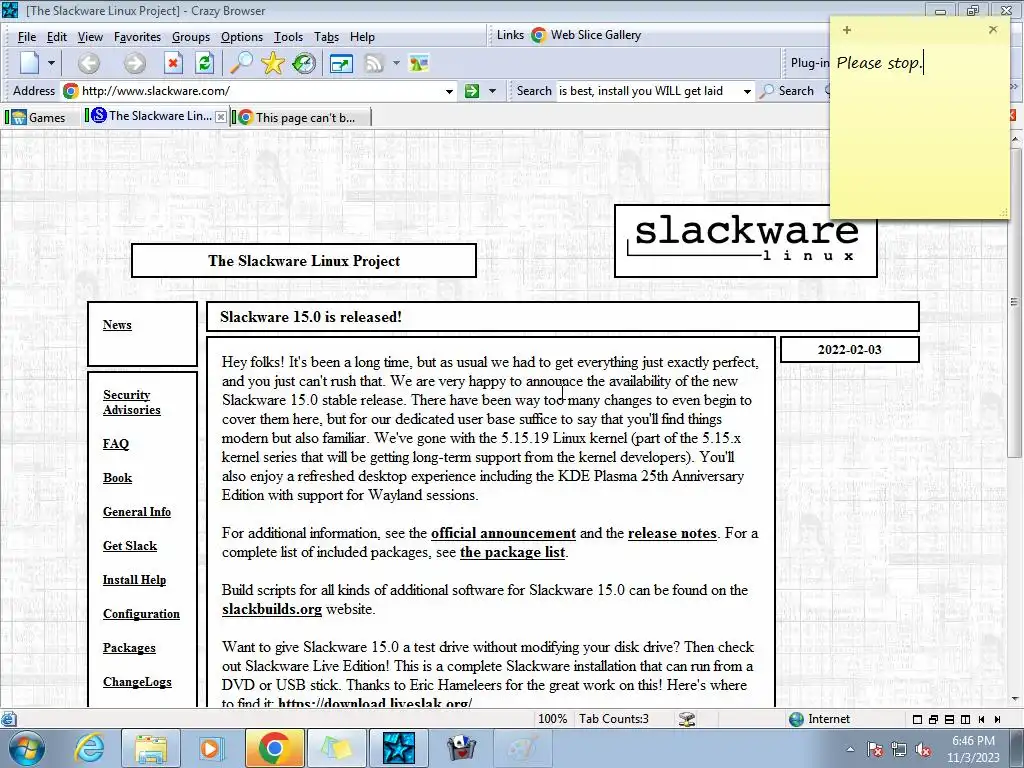This screenshot has width=1024, height=768.
Task: Click the full-screen window toolbar icon
Action: (341, 64)
